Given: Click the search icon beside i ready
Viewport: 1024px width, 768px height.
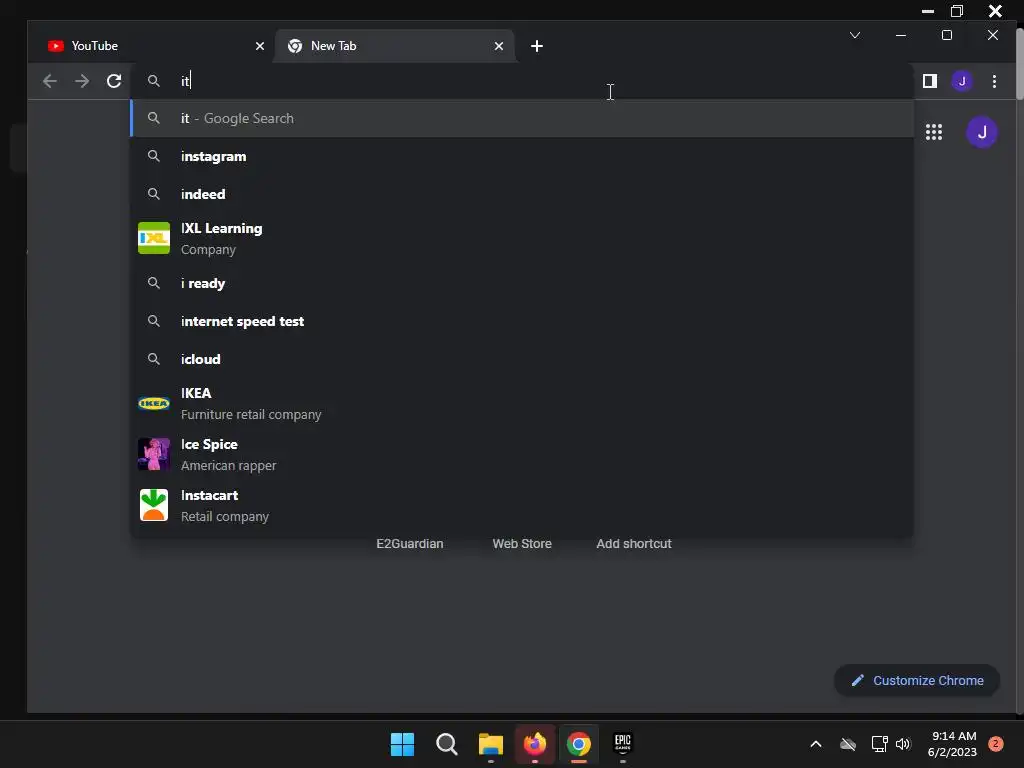Looking at the screenshot, I should click(153, 283).
